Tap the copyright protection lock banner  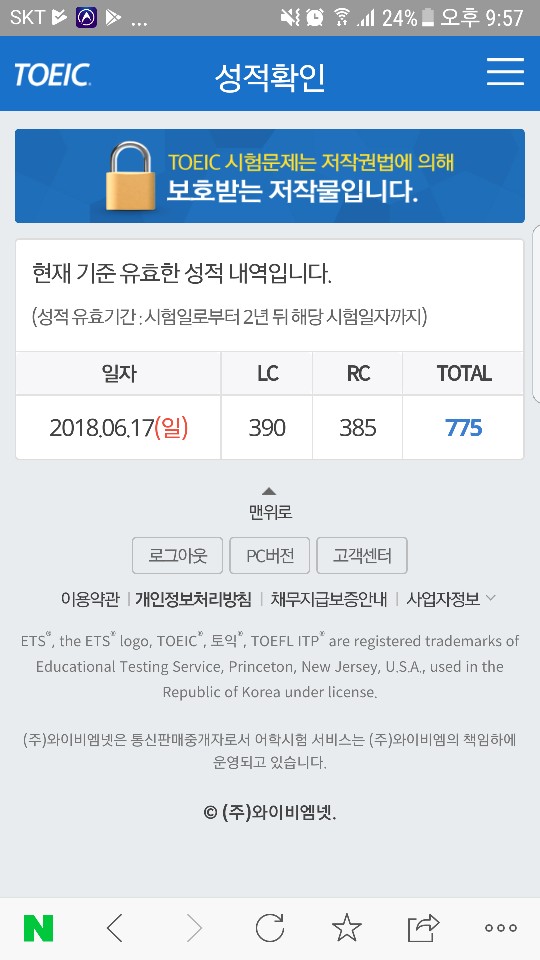(x=270, y=176)
